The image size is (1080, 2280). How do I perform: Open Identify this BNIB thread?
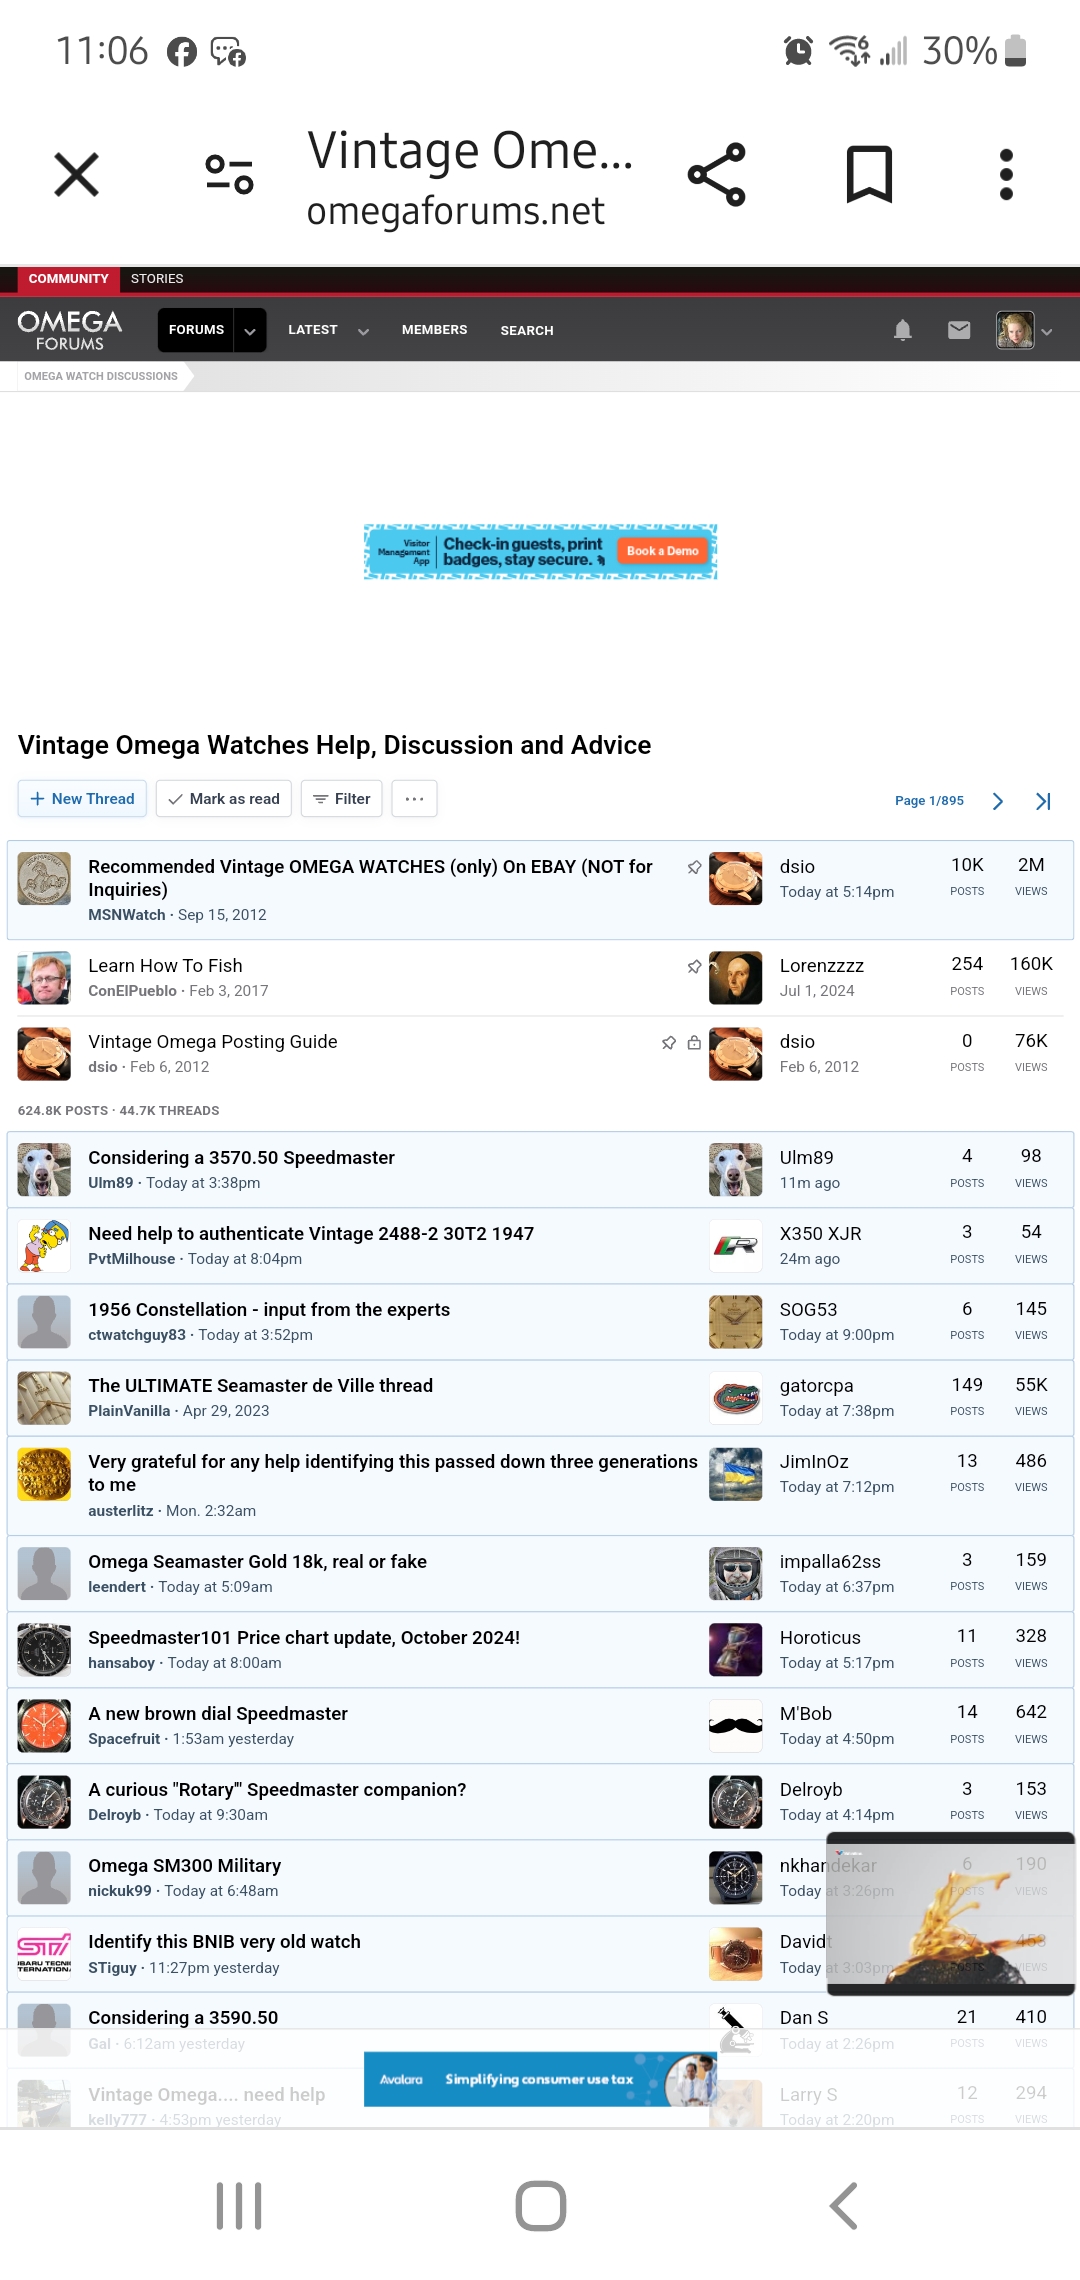click(224, 1941)
